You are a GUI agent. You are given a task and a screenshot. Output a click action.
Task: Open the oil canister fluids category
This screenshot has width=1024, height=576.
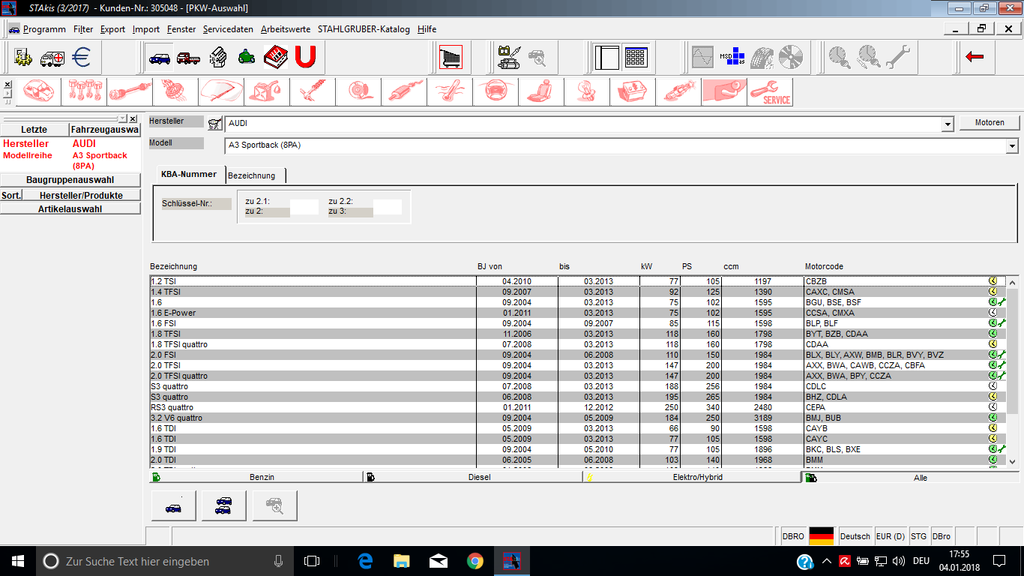[267, 91]
